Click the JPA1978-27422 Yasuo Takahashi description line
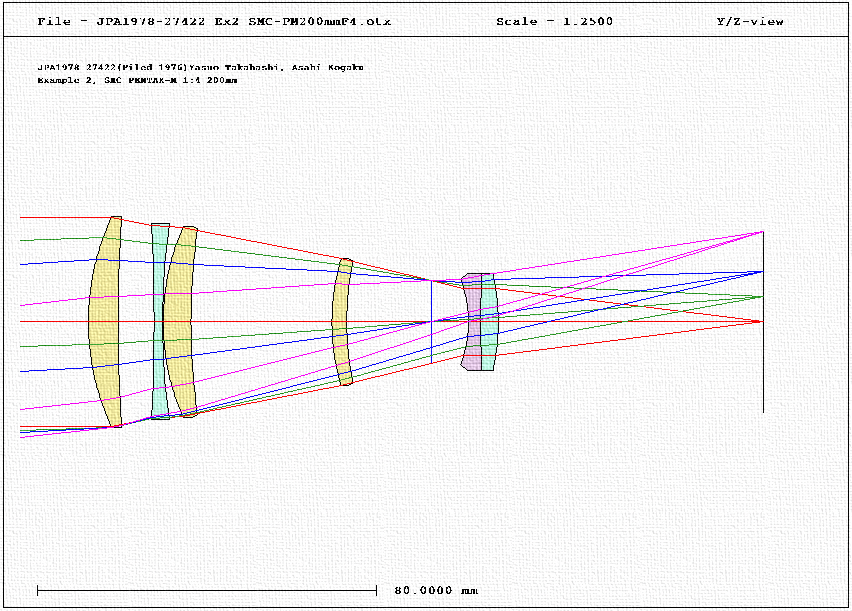 coord(201,67)
